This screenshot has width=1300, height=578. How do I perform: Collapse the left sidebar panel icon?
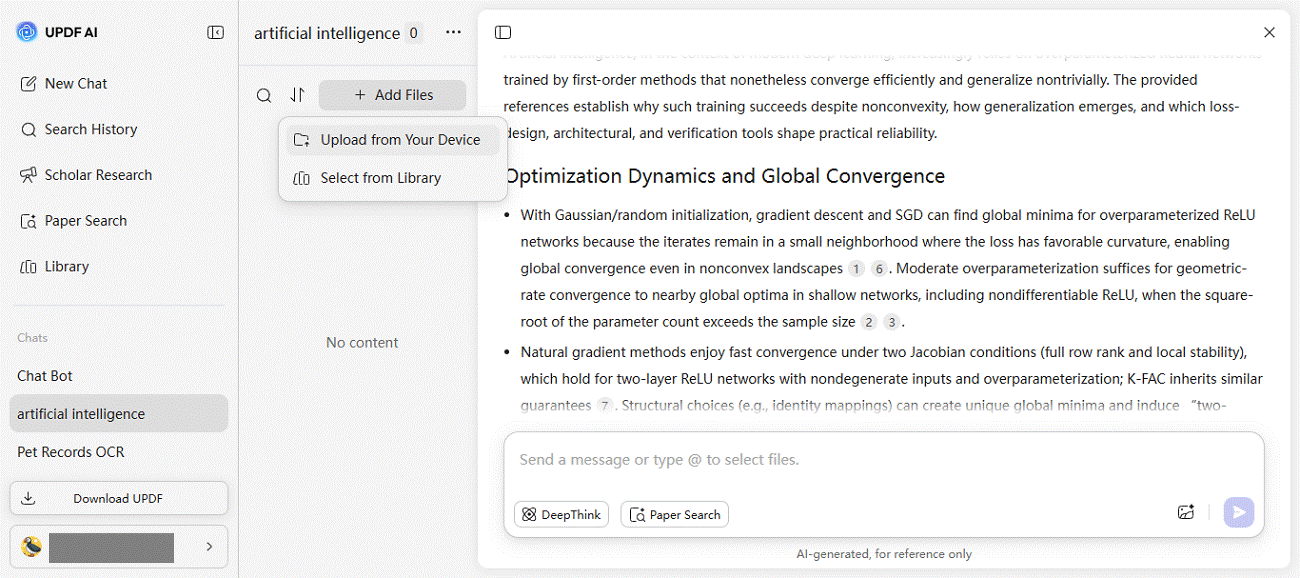coord(215,33)
